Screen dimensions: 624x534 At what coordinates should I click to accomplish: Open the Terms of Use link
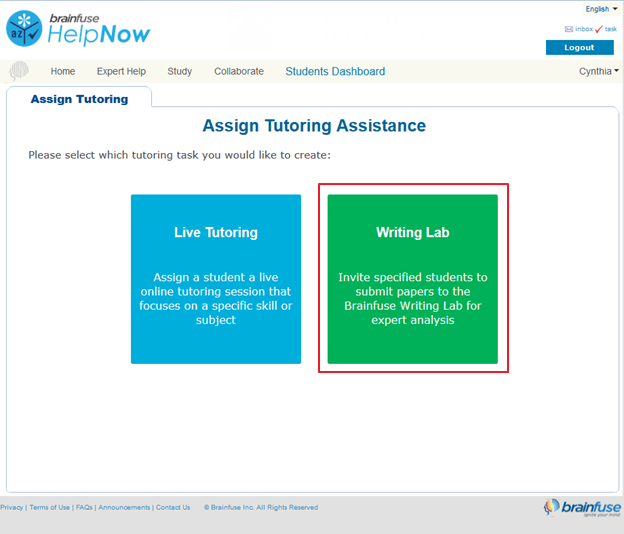50,507
